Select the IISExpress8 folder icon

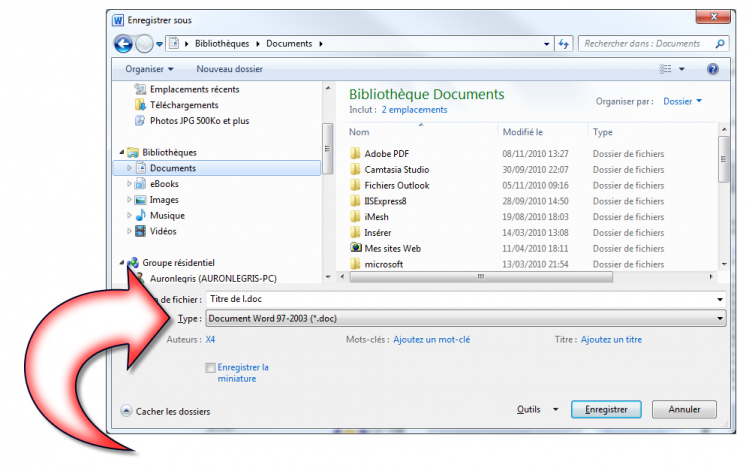point(355,201)
